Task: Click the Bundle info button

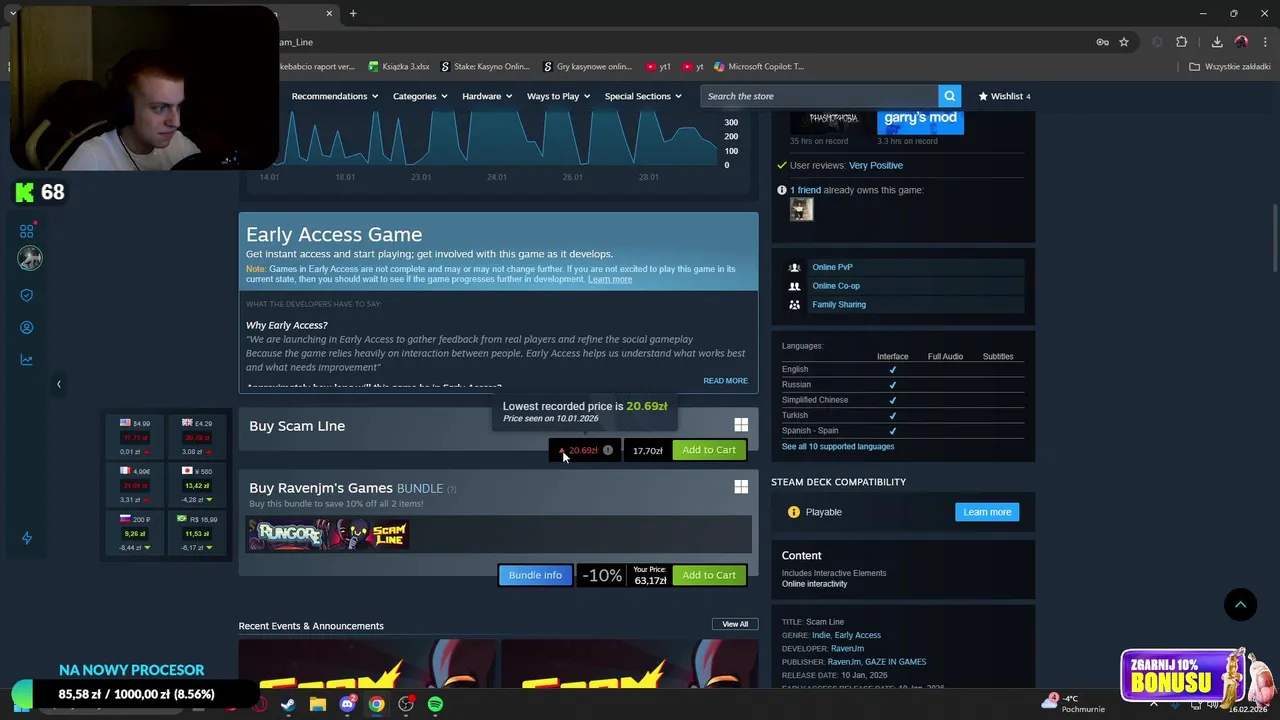Action: 535,575
